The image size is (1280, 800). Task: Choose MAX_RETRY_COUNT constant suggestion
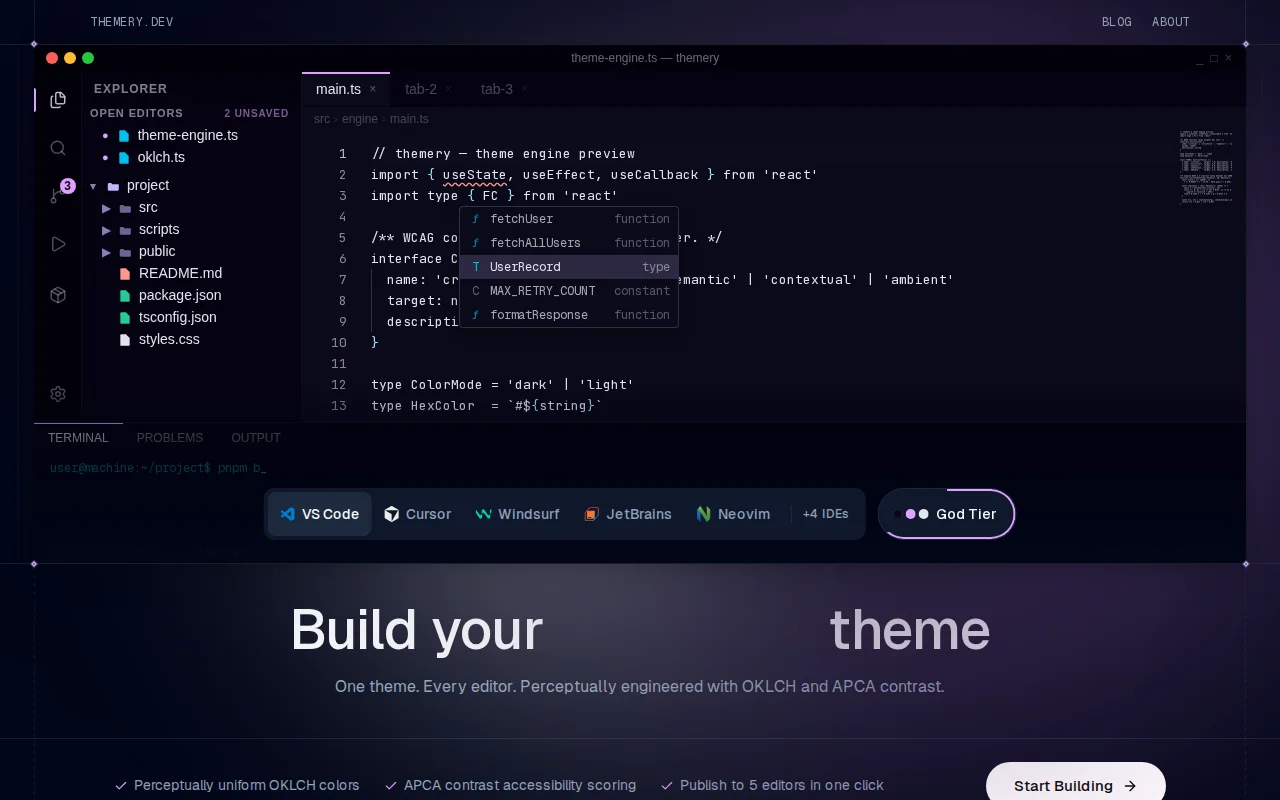pos(569,291)
